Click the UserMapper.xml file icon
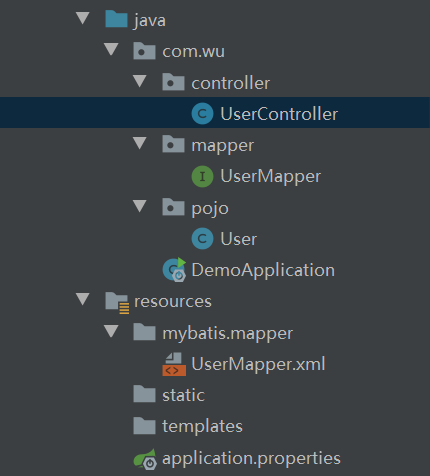430x476 pixels. tap(174, 364)
